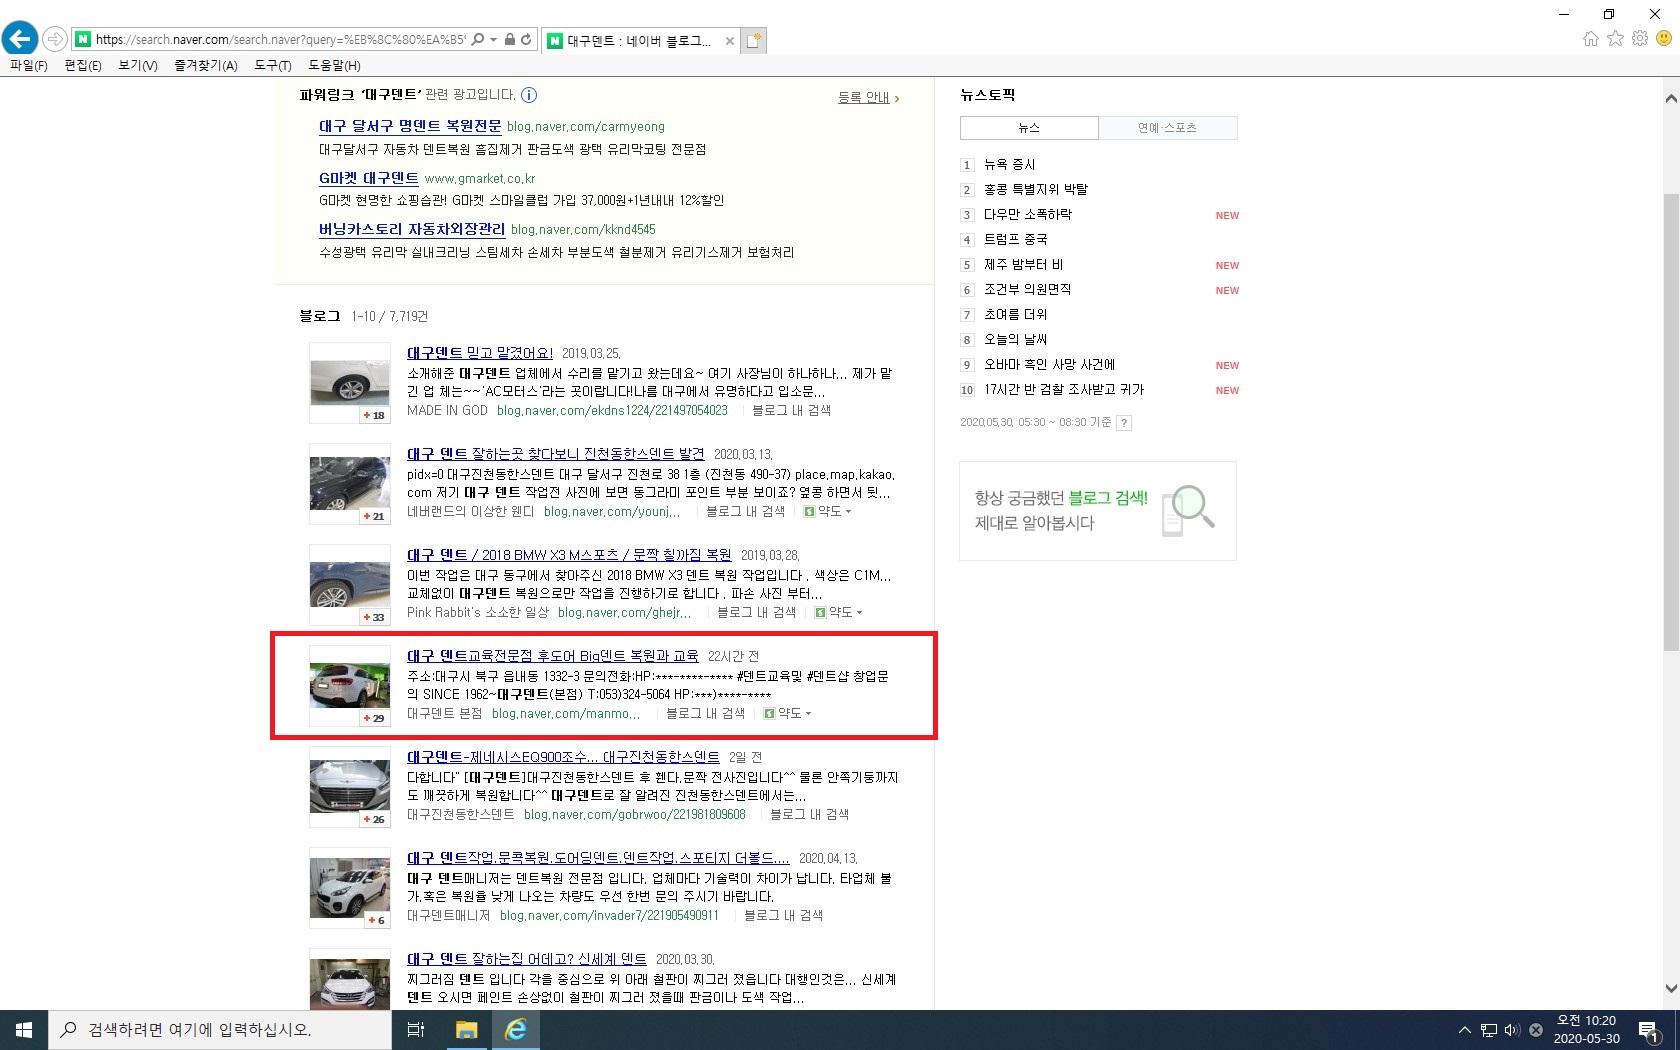Screen dimensions: 1680x1050
Task: Open favorites star icon
Action: [x=1616, y=38]
